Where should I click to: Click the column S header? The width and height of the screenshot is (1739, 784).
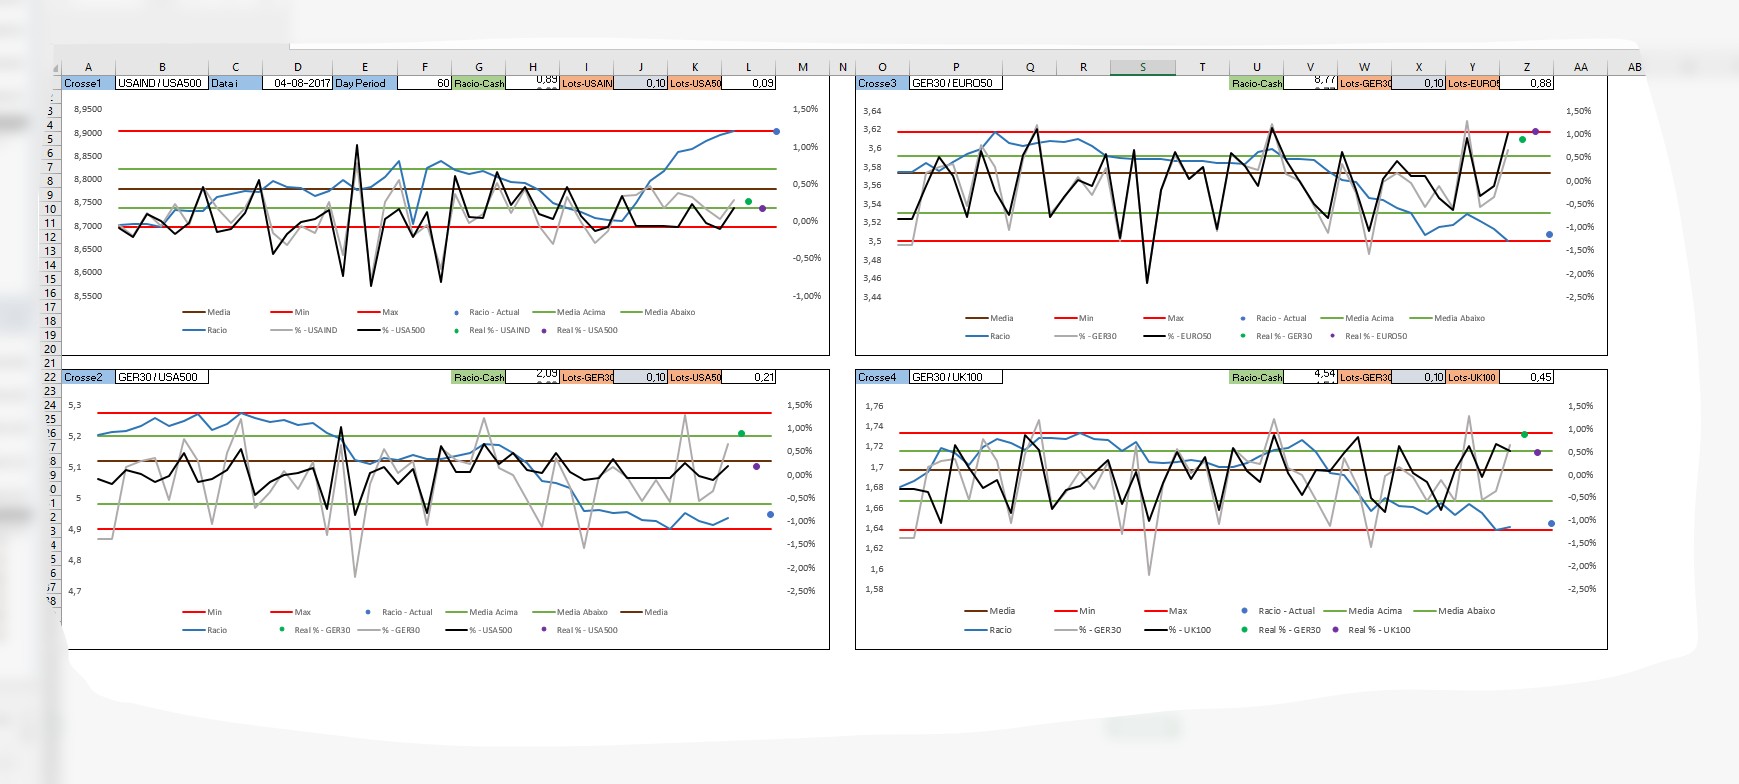1143,67
